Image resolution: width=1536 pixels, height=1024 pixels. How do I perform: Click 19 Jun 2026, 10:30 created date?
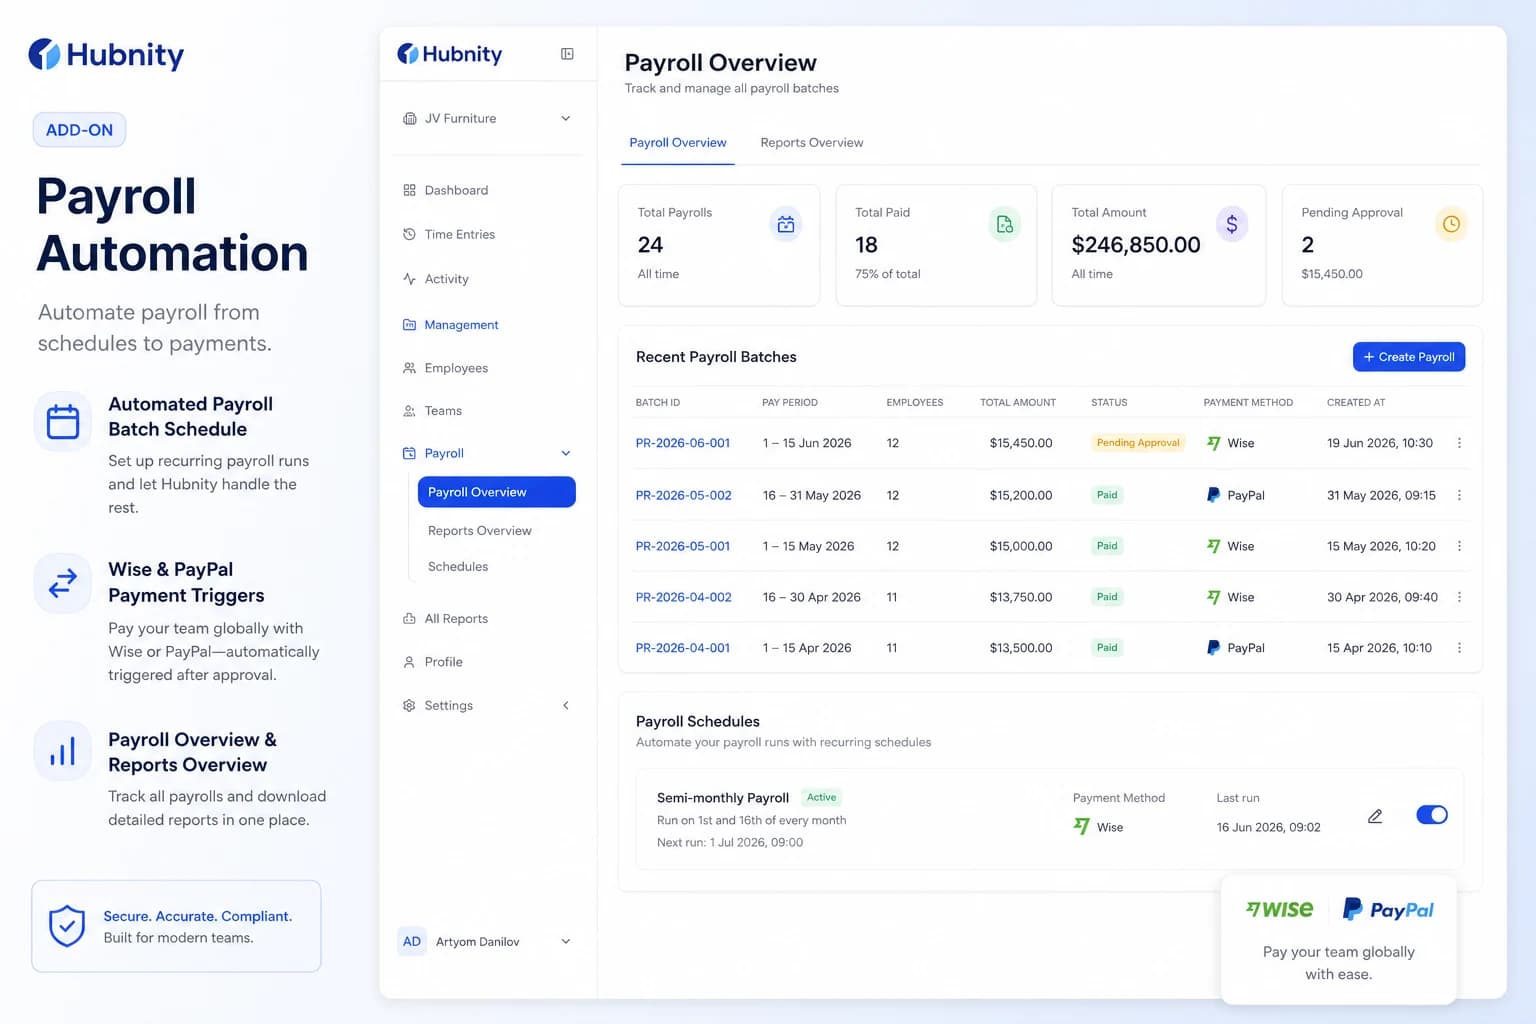(1380, 443)
